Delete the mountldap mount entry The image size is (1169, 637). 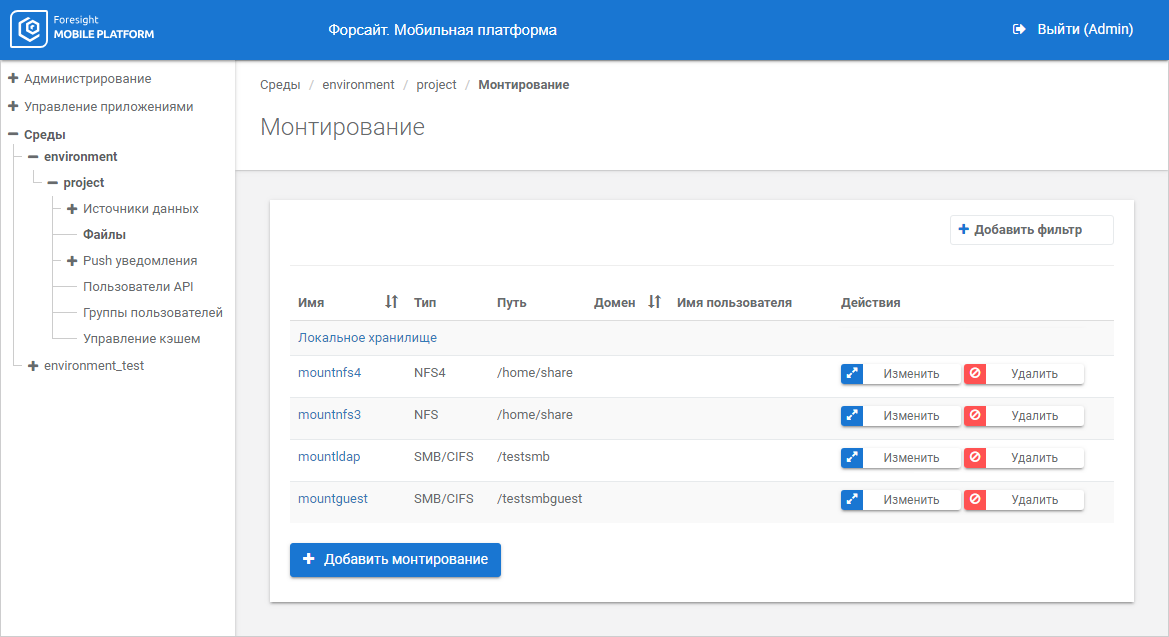1024,458
